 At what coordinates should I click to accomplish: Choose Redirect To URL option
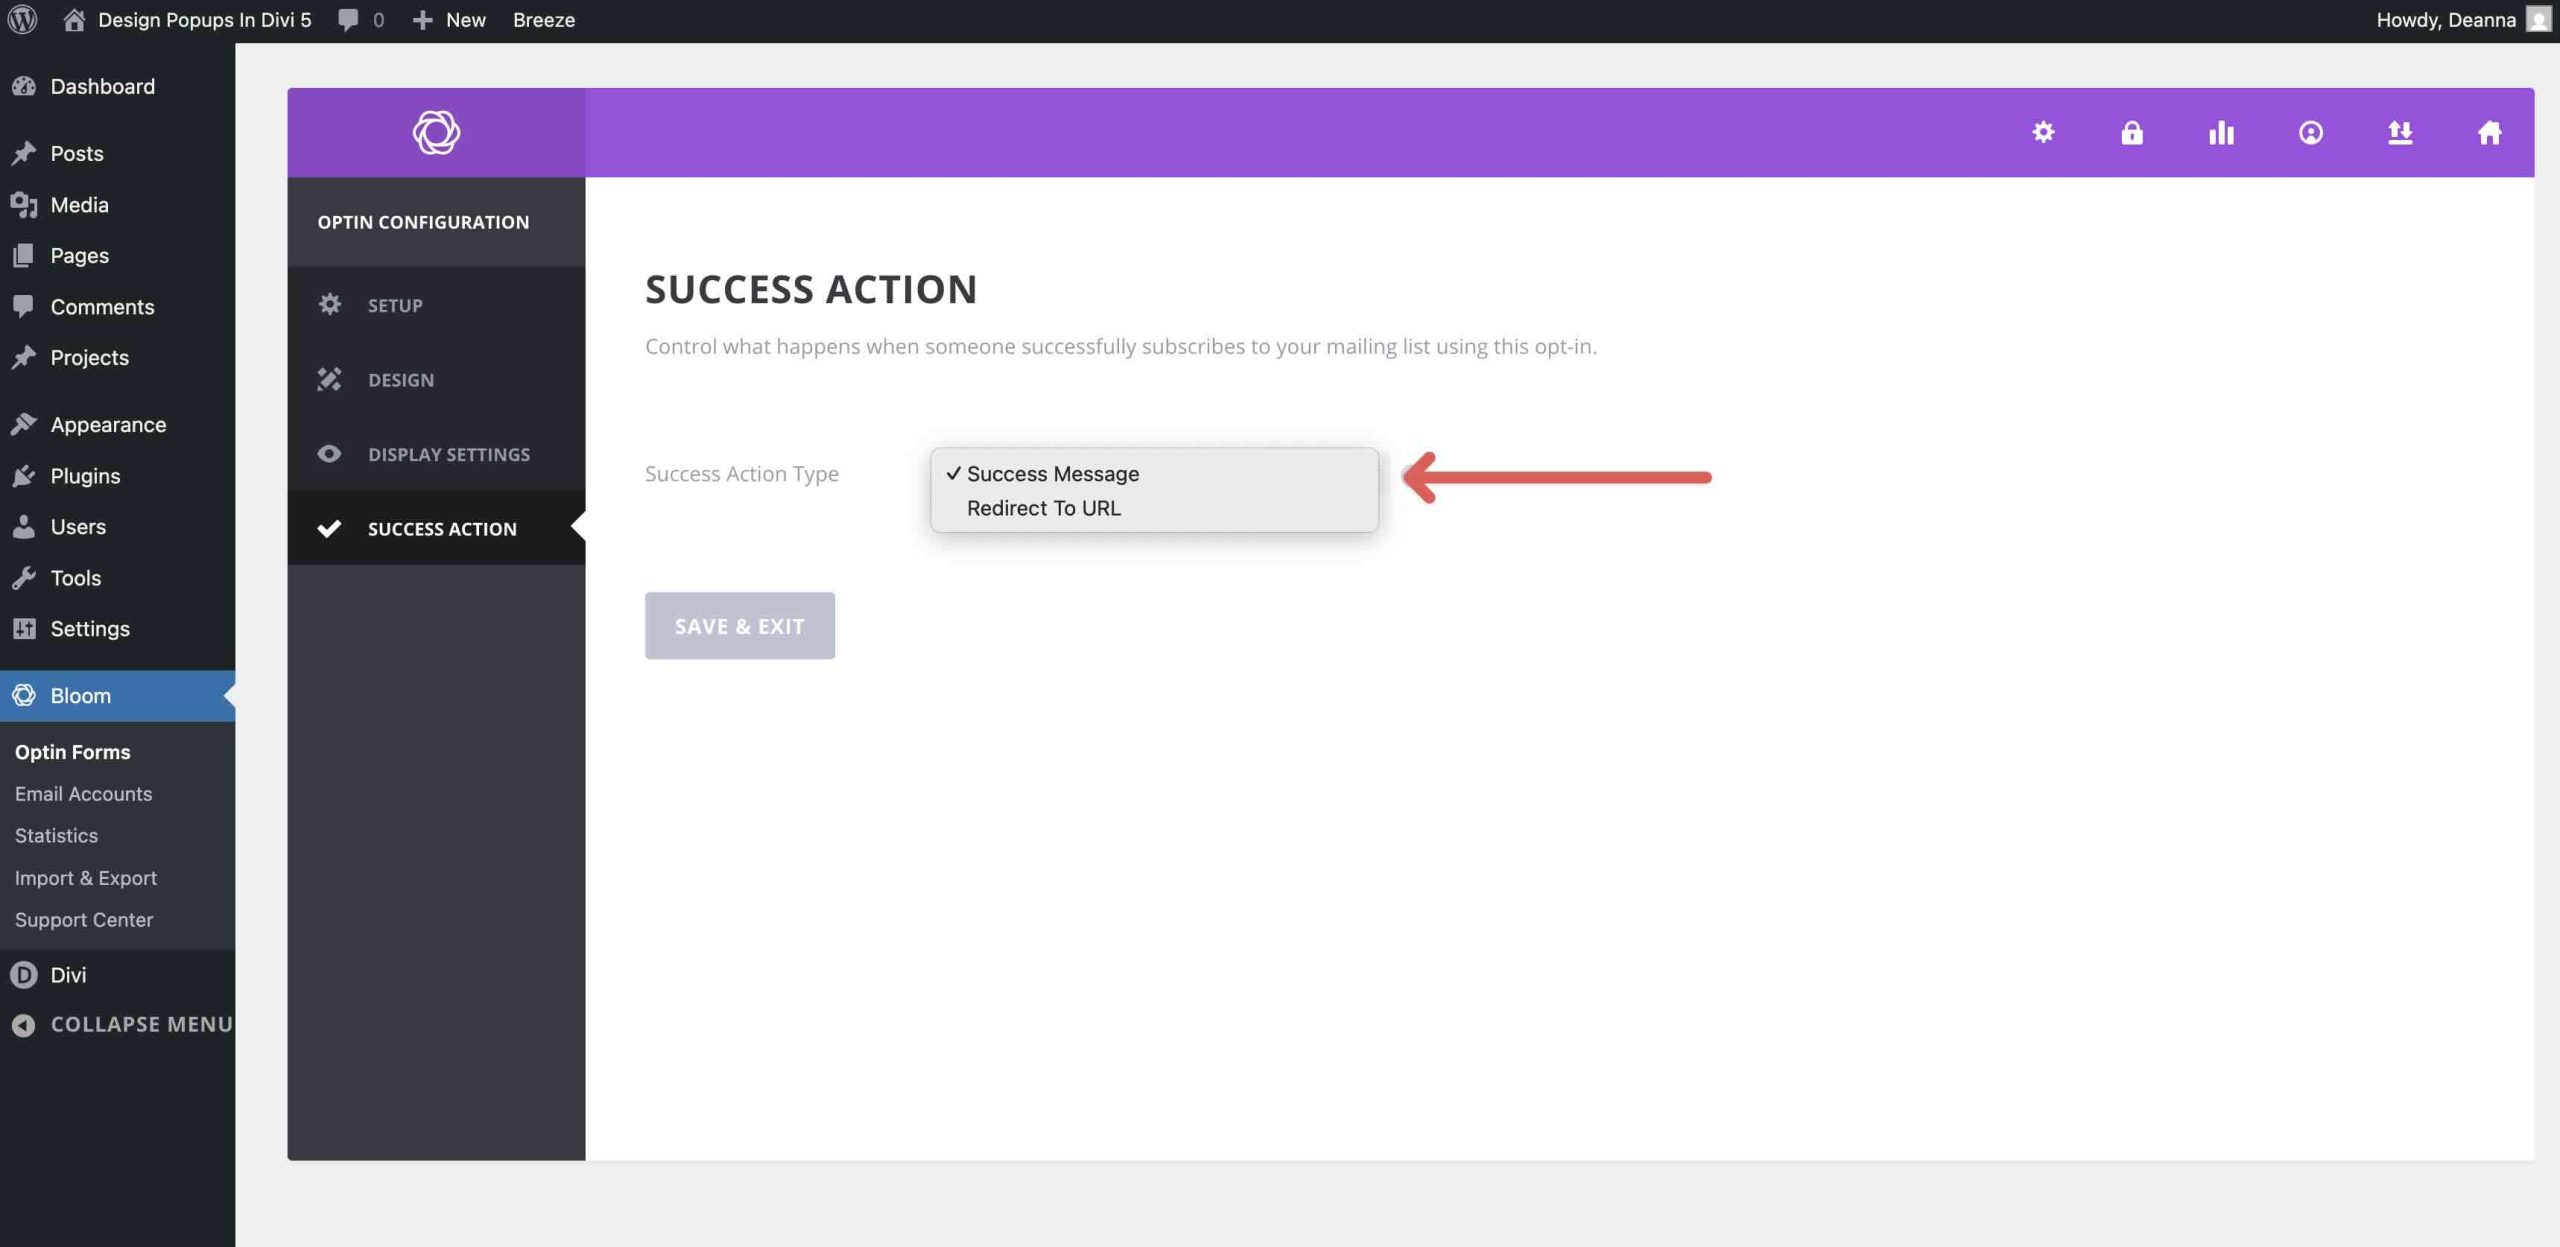click(x=1043, y=507)
